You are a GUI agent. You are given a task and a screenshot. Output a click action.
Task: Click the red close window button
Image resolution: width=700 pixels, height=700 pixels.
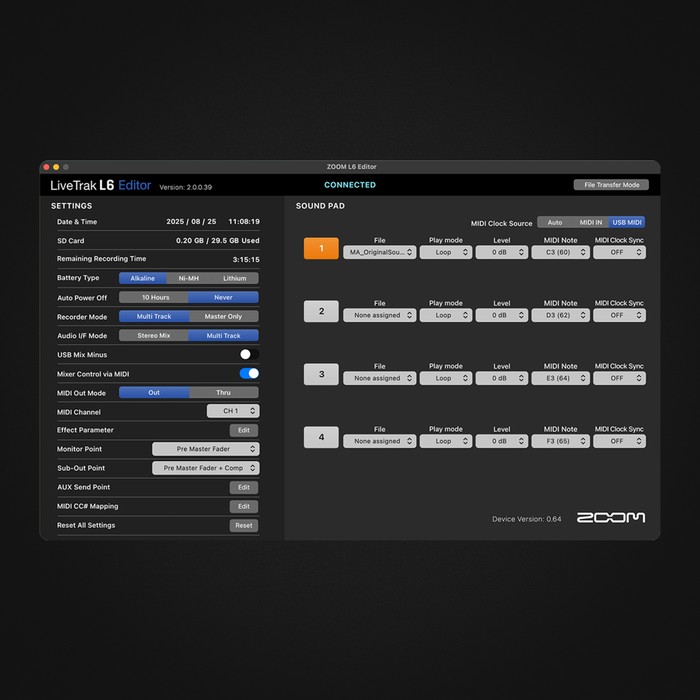coord(46,167)
